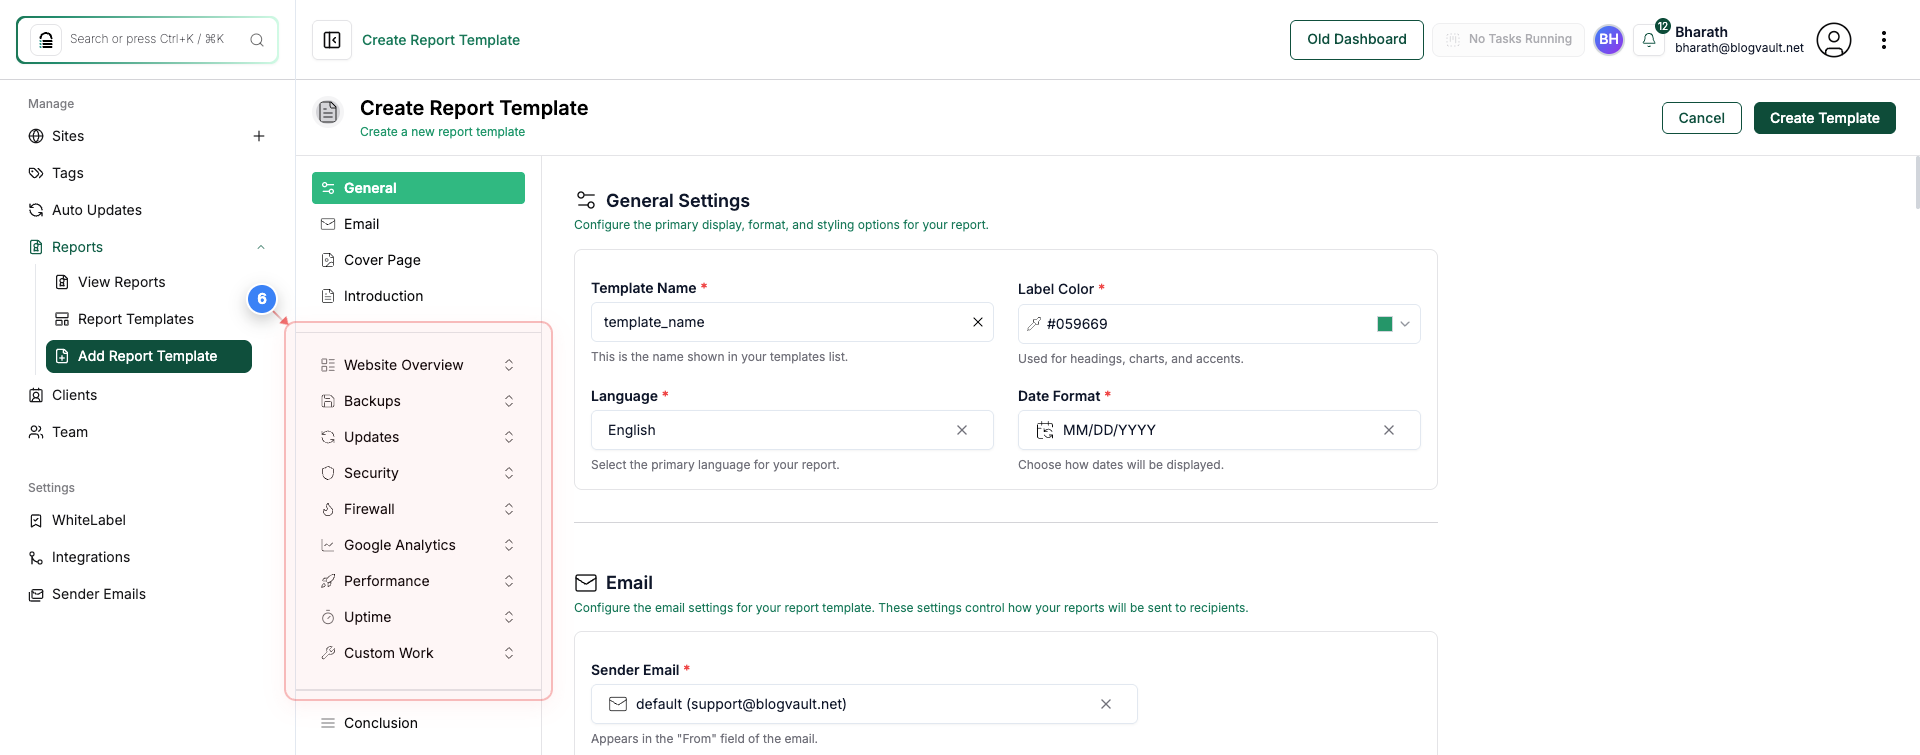This screenshot has width=1920, height=755.
Task: Clear the Template Name field
Action: [978, 322]
